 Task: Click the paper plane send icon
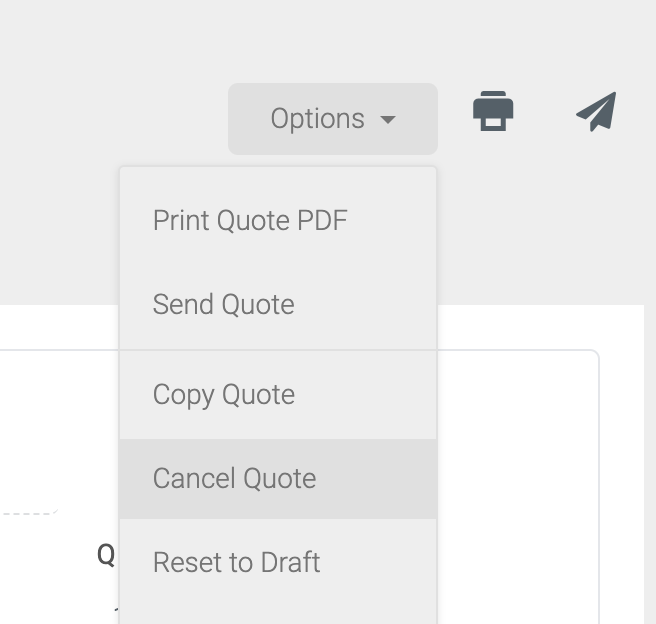[x=596, y=112]
